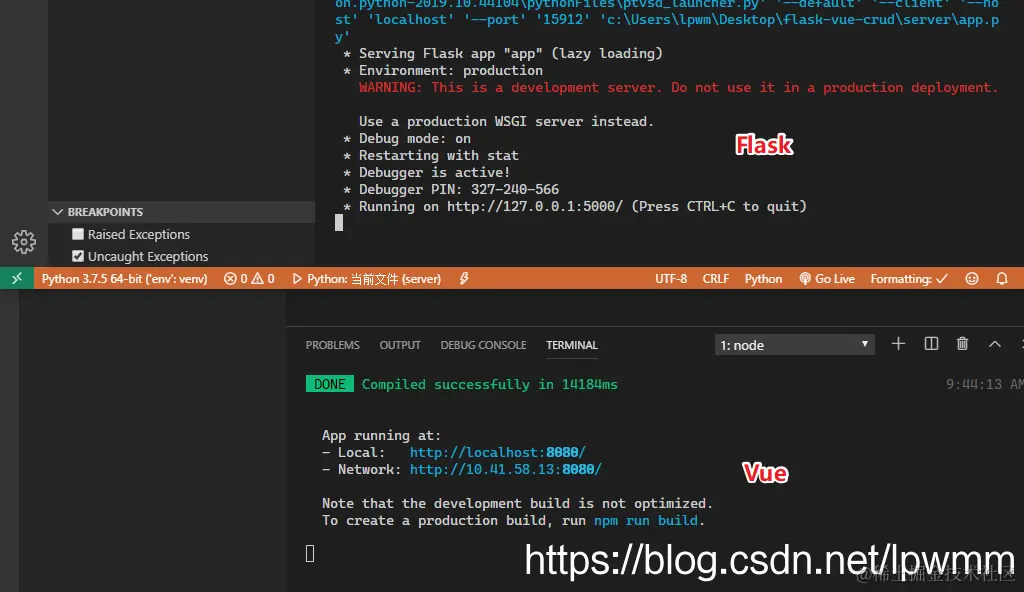Create a new terminal with plus icon
The width and height of the screenshot is (1024, 592).
[x=899, y=344]
